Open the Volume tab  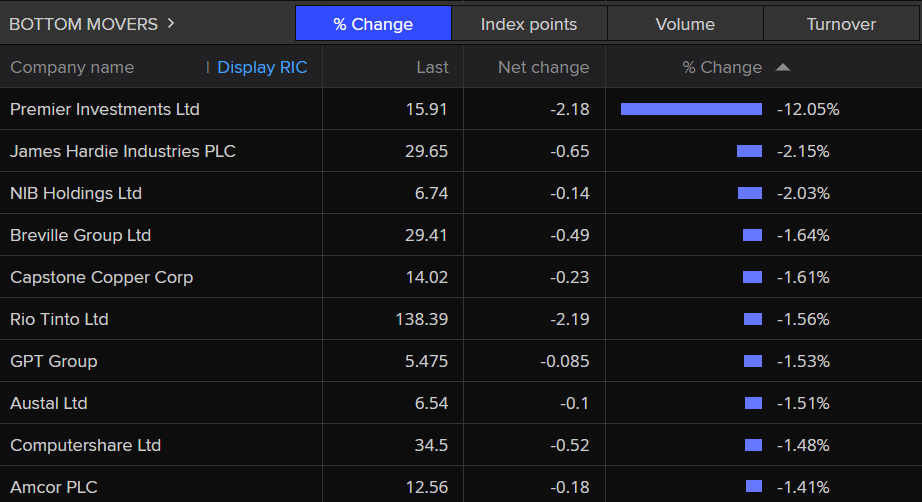[x=685, y=24]
